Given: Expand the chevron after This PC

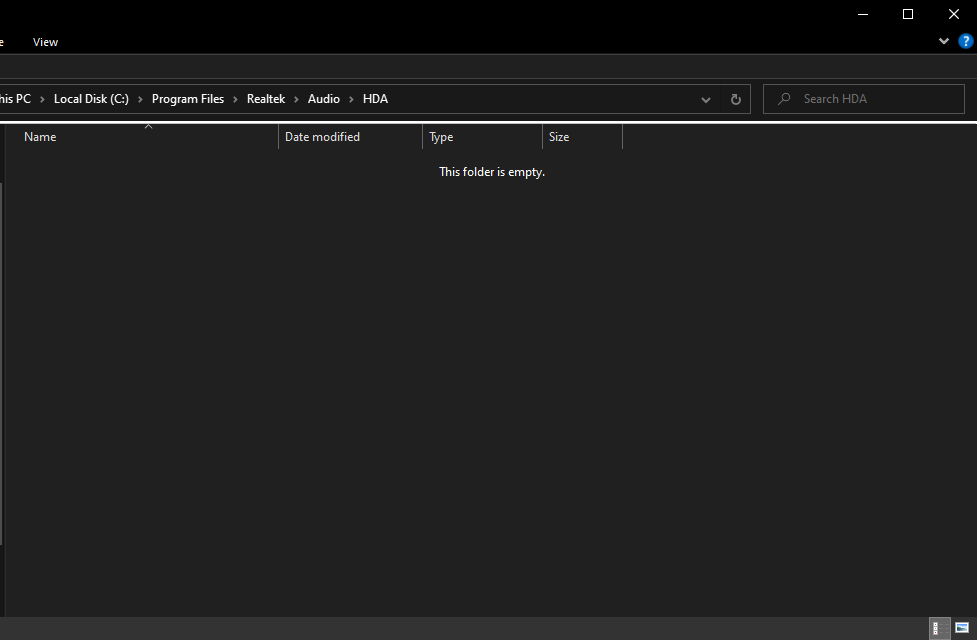Looking at the screenshot, I should pyautogui.click(x=42, y=100).
